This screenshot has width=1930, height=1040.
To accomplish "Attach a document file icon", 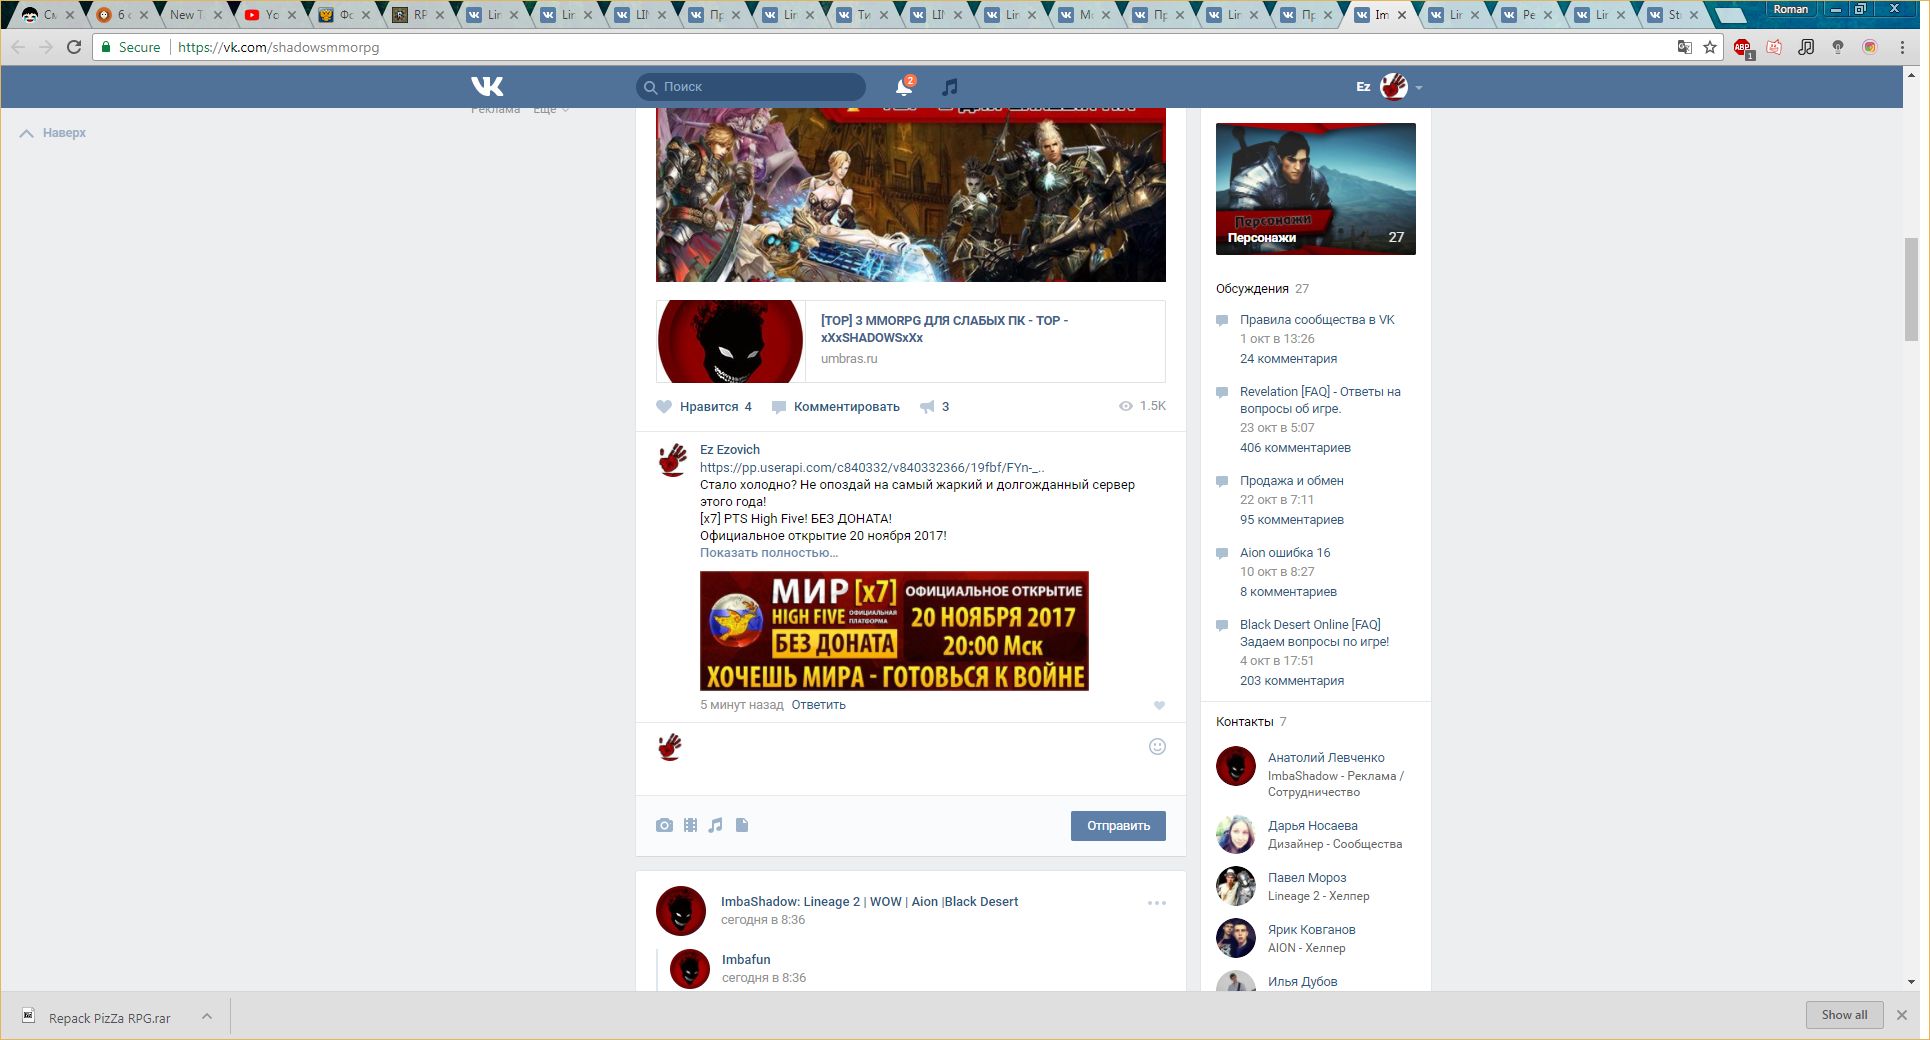I will tap(742, 826).
